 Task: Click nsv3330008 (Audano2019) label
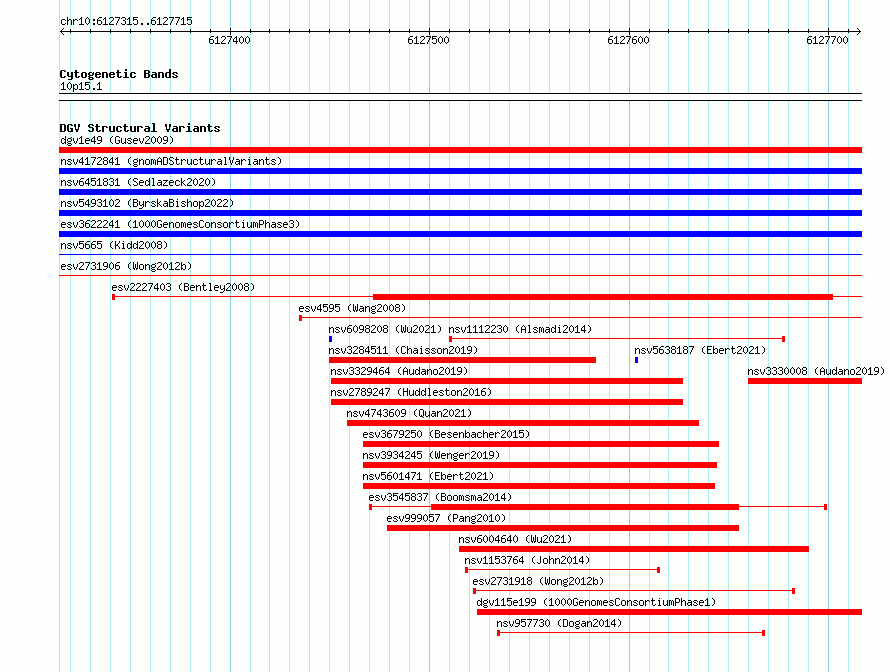pos(816,371)
